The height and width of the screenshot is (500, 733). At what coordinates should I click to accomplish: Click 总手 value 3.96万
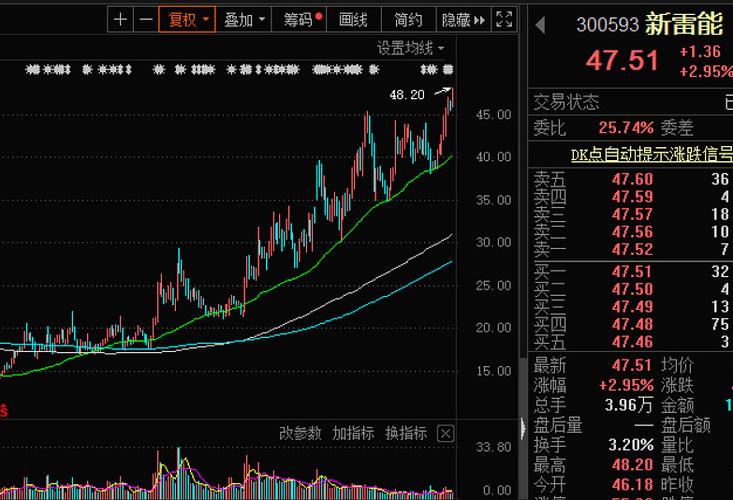(x=628, y=405)
